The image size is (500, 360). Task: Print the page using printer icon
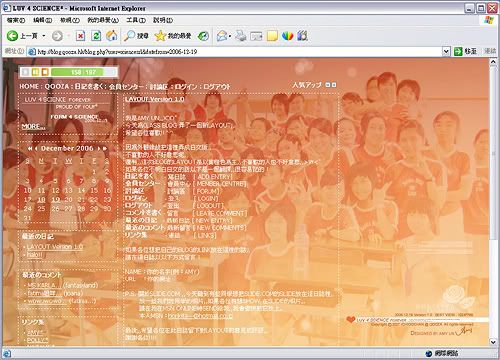tap(241, 36)
